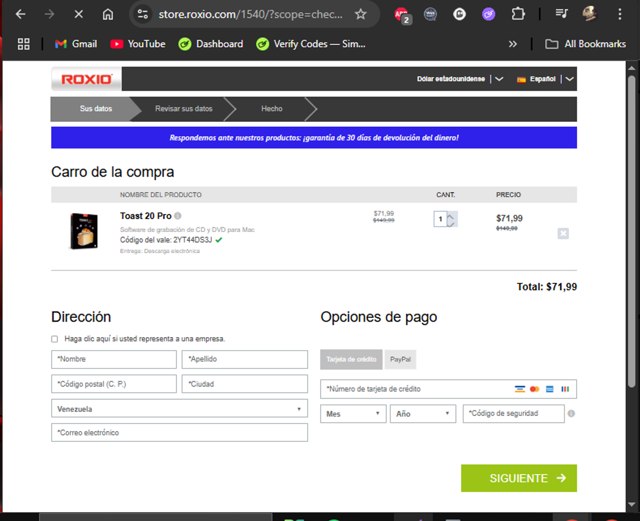Open the Dólar estadounidense currency dropdown
The width and height of the screenshot is (640, 521).
[x=460, y=79]
